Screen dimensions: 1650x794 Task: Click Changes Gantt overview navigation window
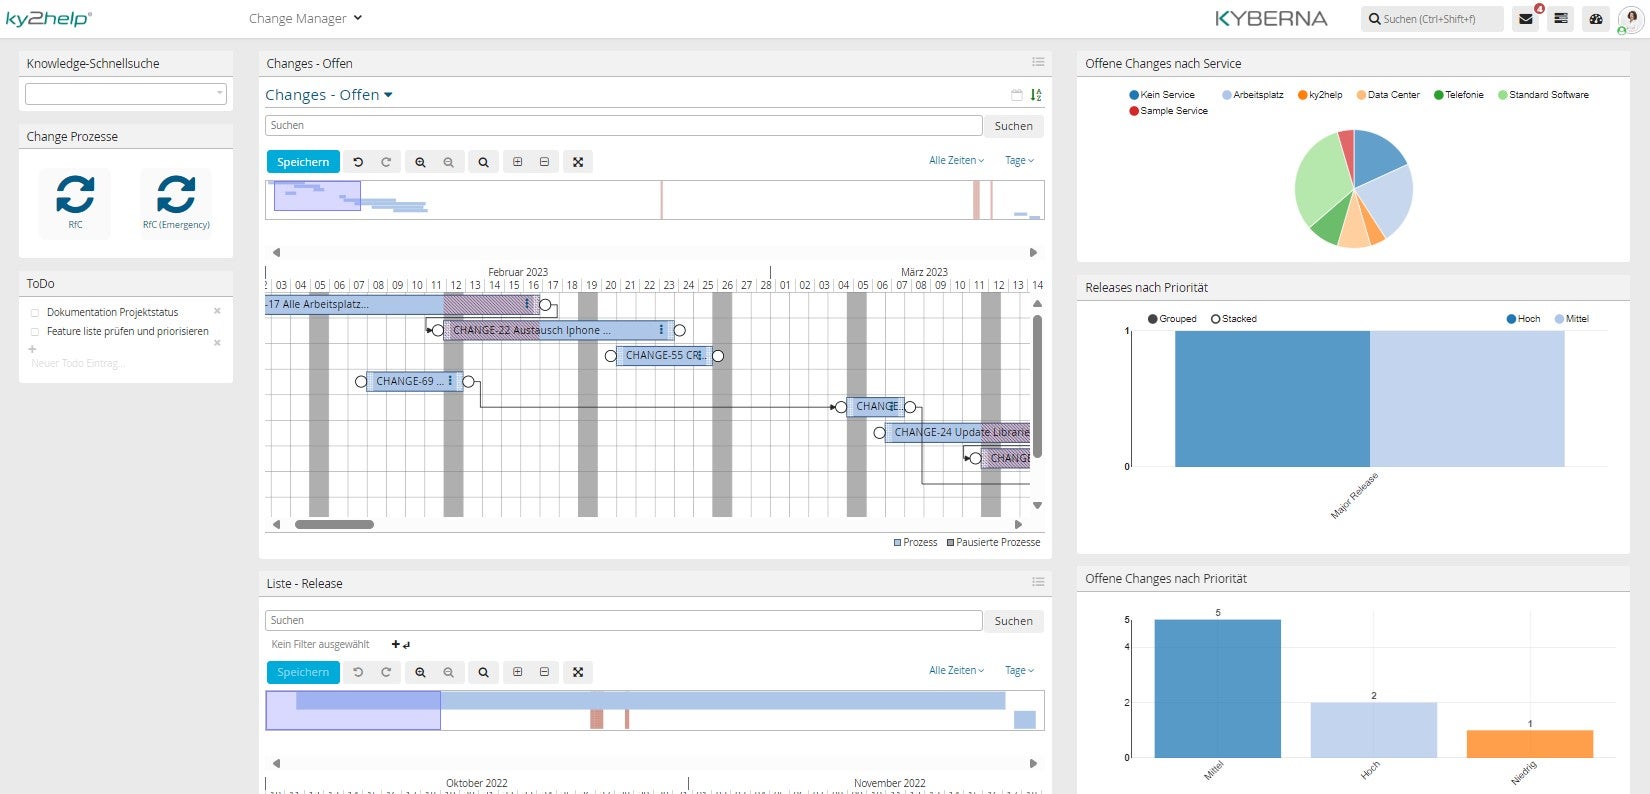point(317,196)
